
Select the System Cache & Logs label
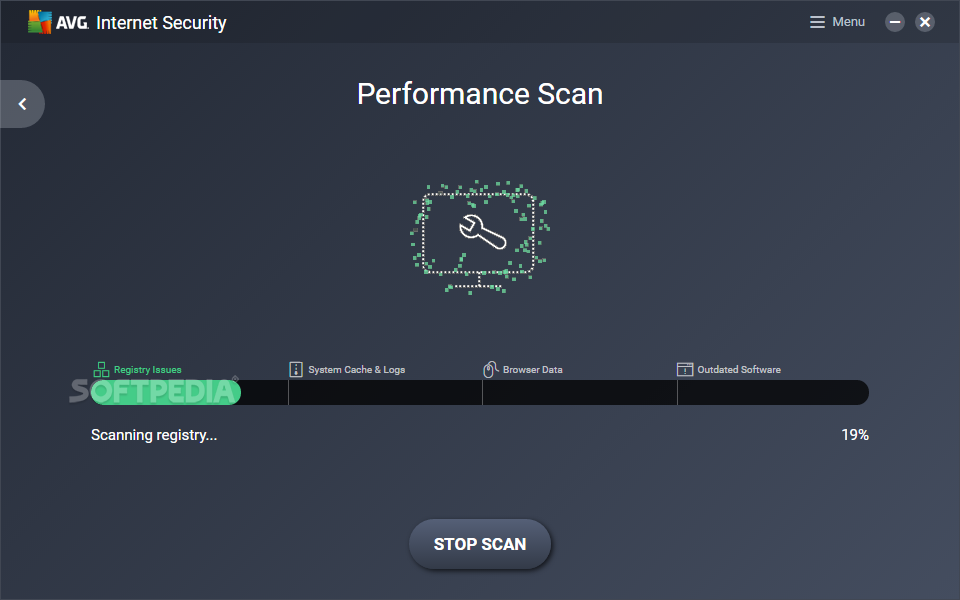356,370
